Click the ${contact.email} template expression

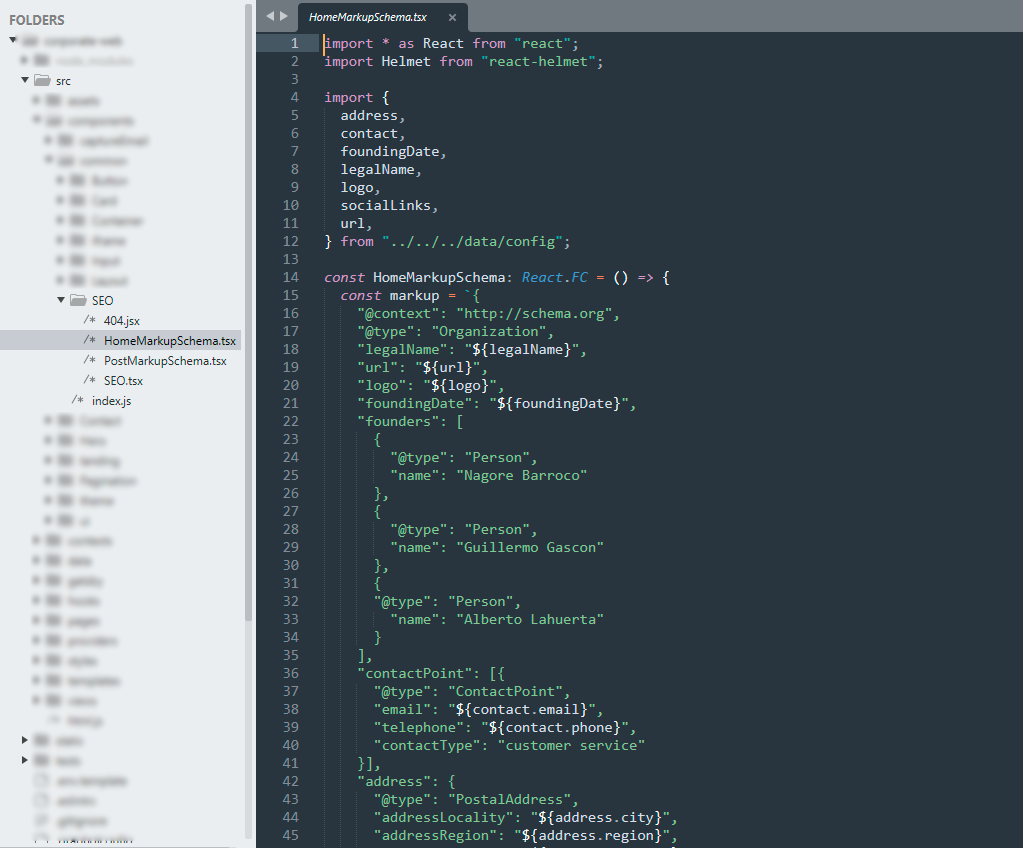click(521, 709)
